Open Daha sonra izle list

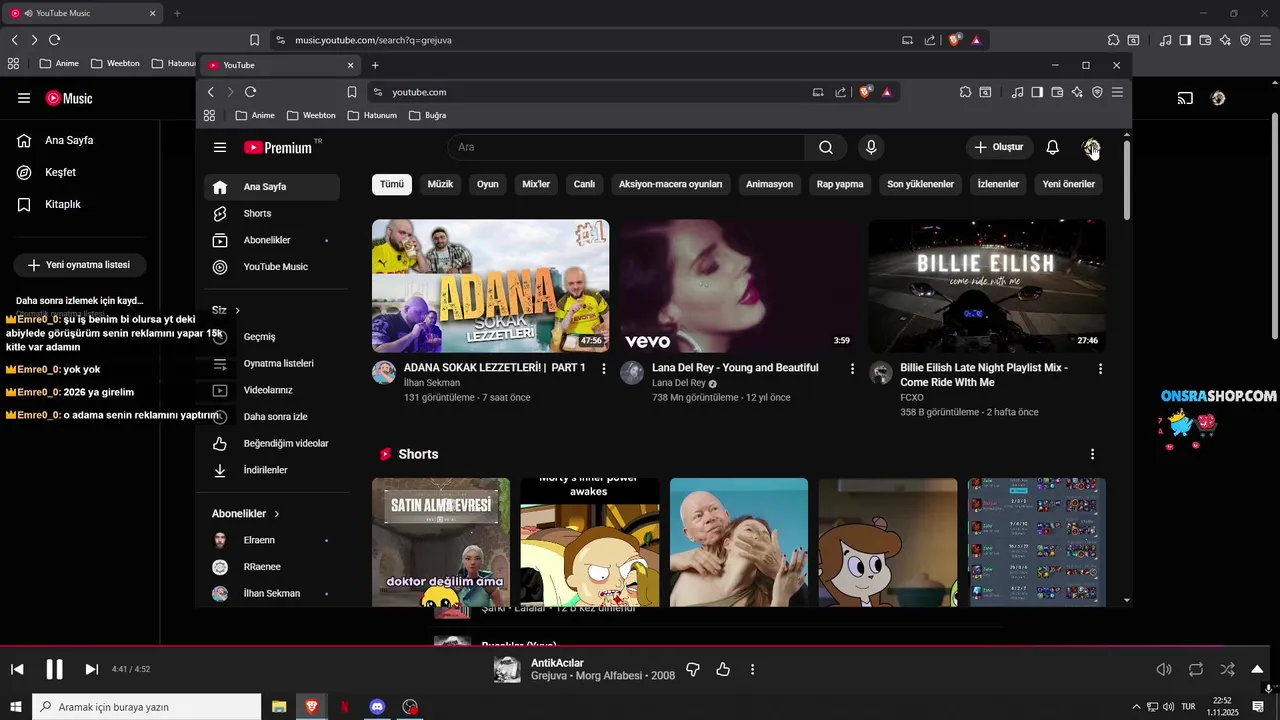point(275,416)
